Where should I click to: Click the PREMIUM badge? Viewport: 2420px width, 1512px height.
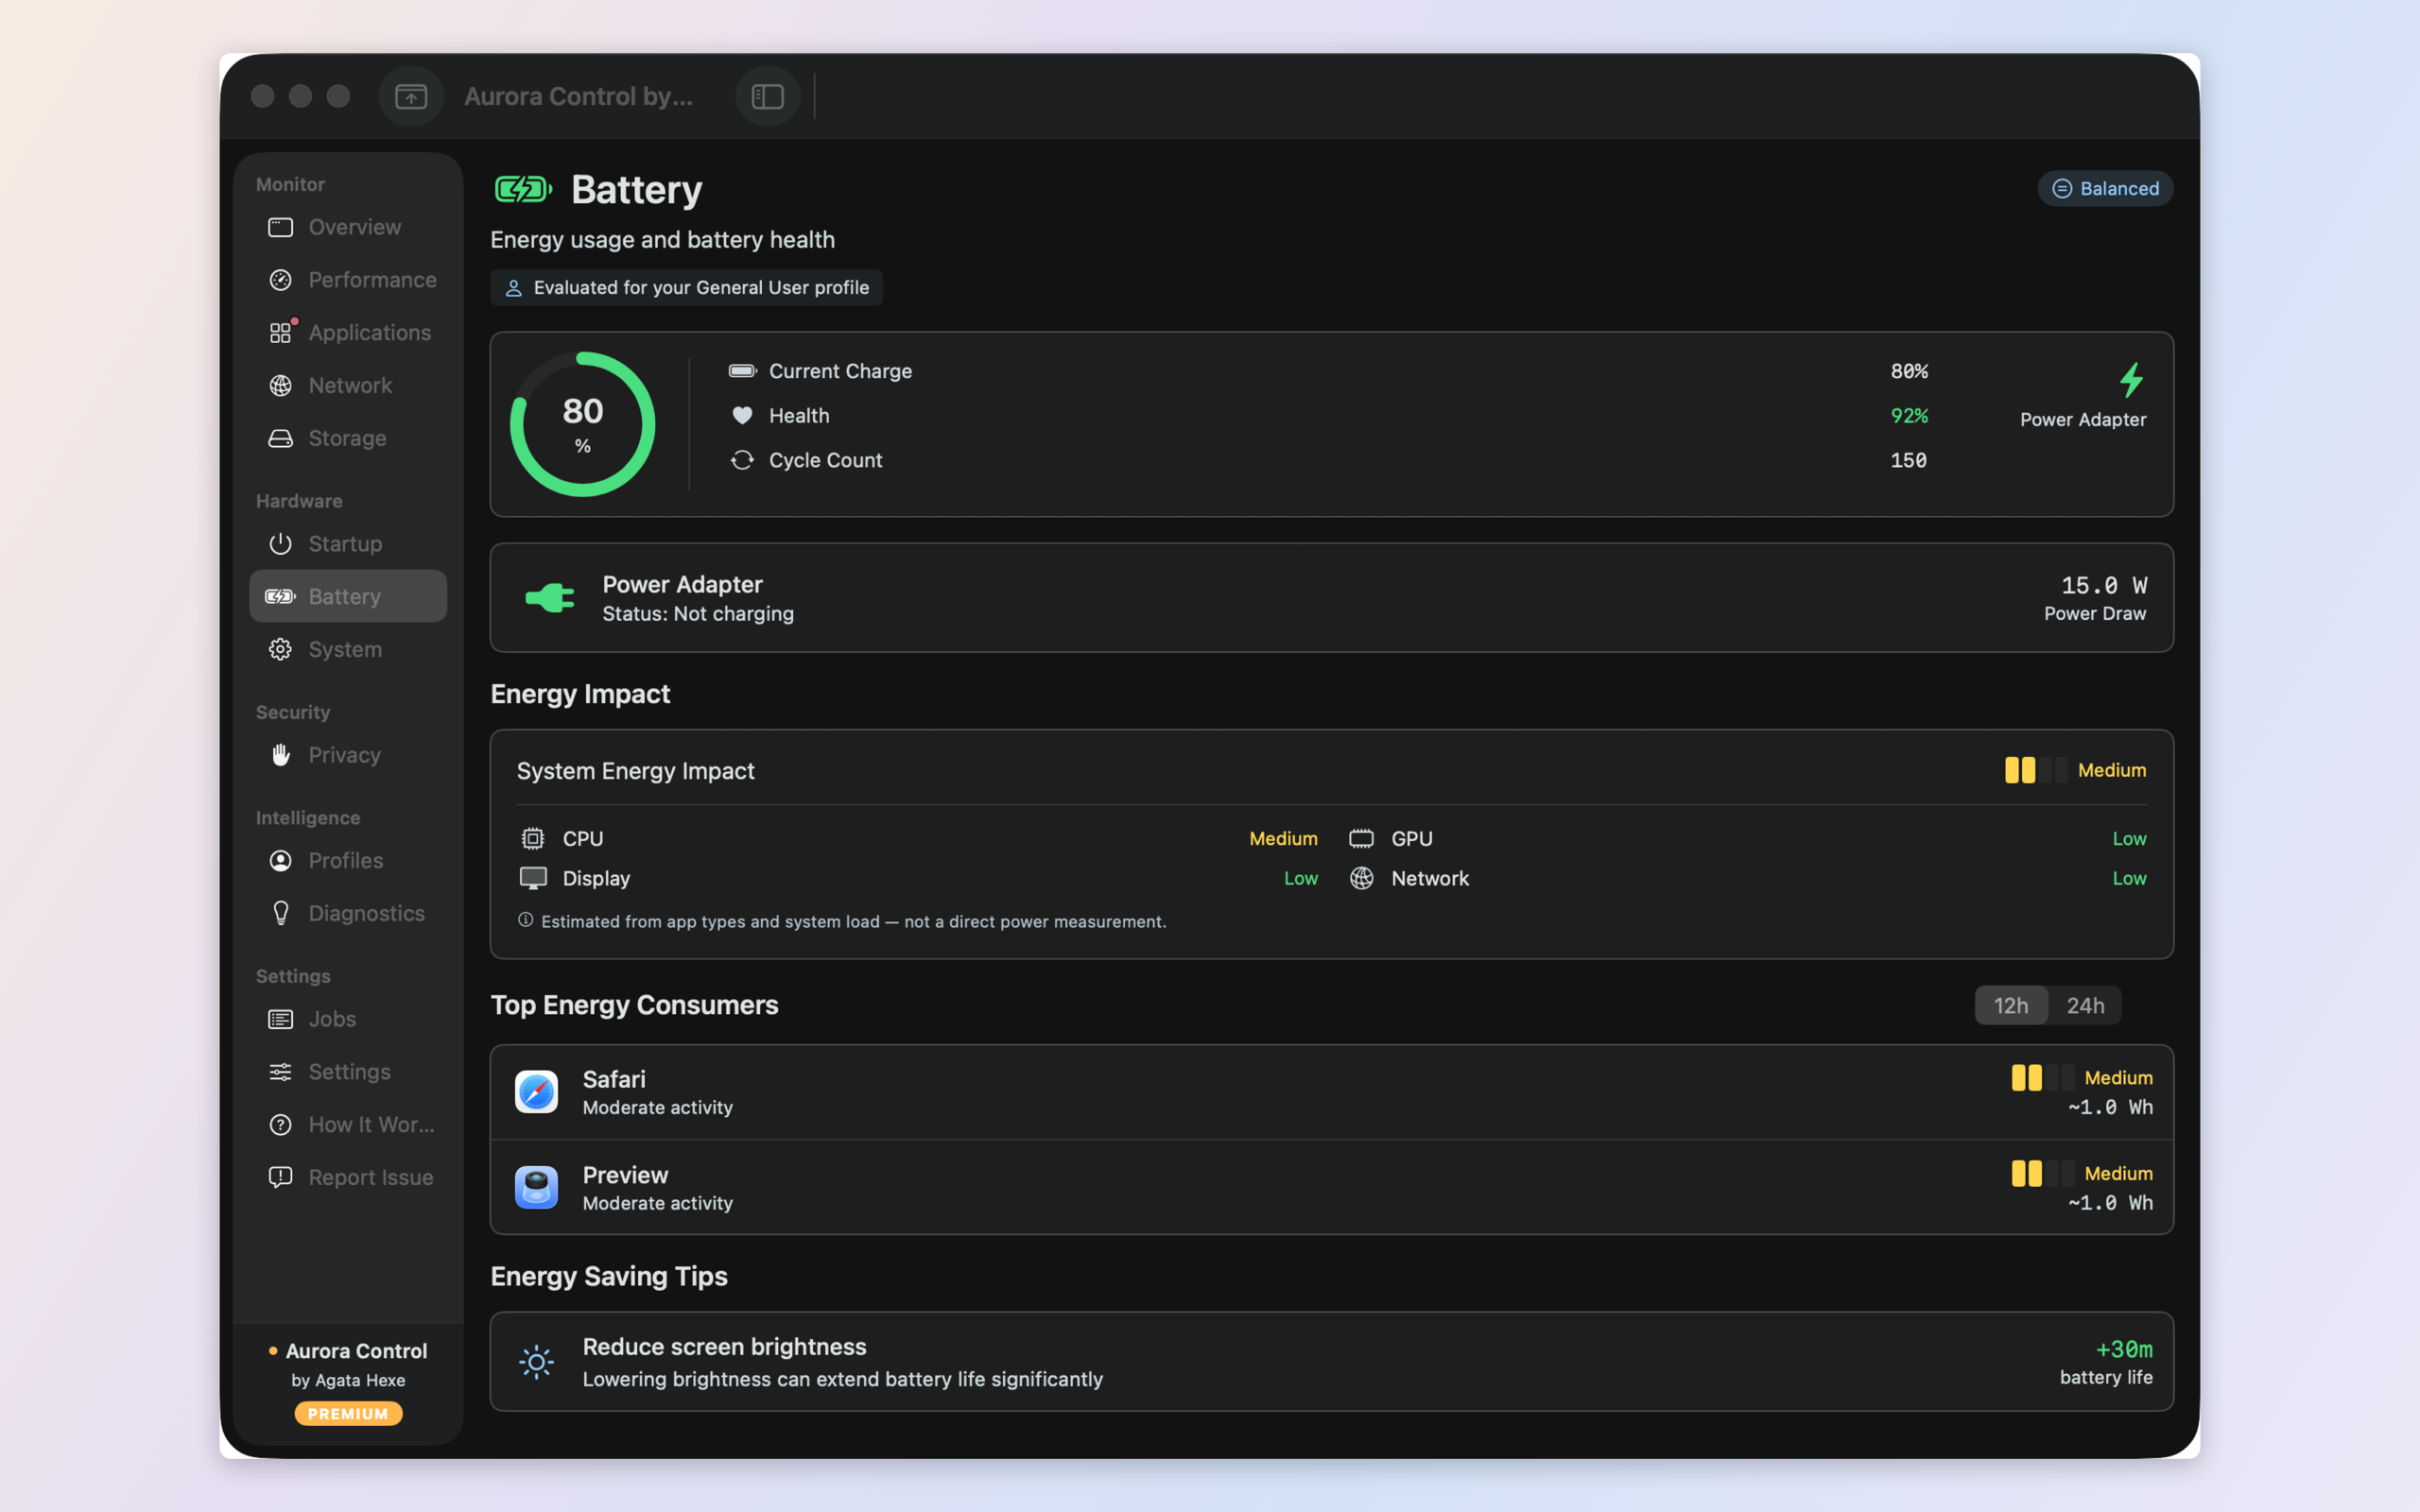coord(348,1414)
